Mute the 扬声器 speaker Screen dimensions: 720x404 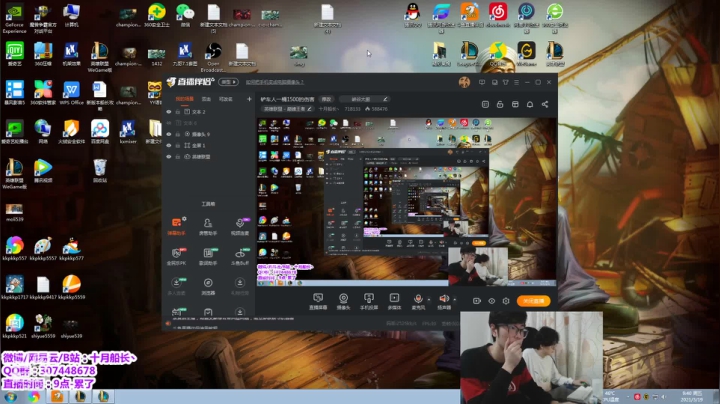coord(444,301)
